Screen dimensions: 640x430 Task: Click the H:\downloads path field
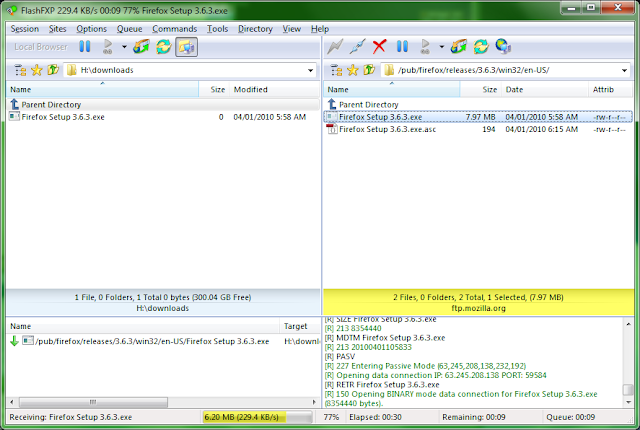[190, 70]
